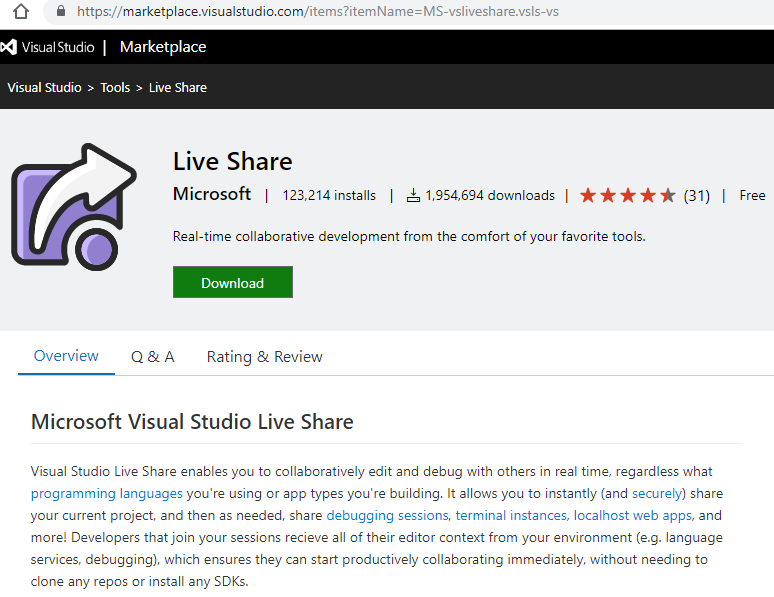The image size is (774, 597).
Task: Click the 123,214 installs text
Action: pyautogui.click(x=329, y=196)
